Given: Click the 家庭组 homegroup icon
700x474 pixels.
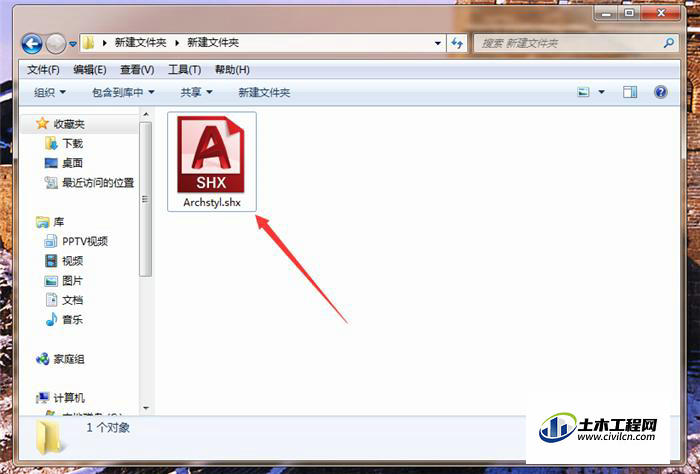Looking at the screenshot, I should point(42,358).
